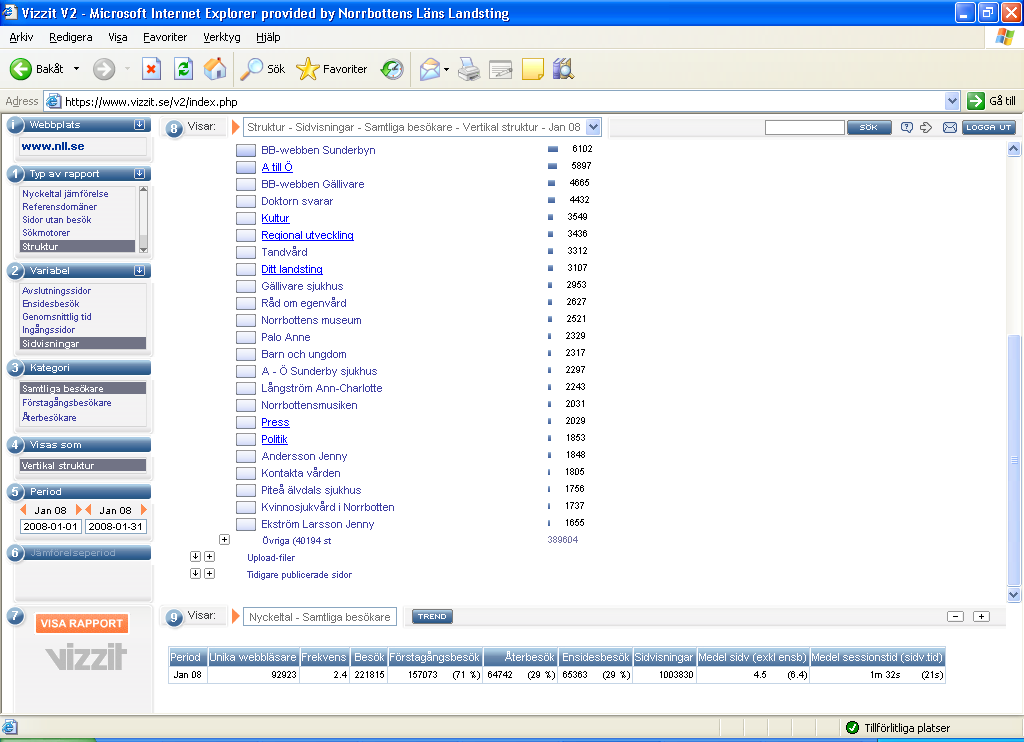The image size is (1024, 742).
Task: Select Nyckeltal jämförelse report type
Action: click(x=65, y=194)
